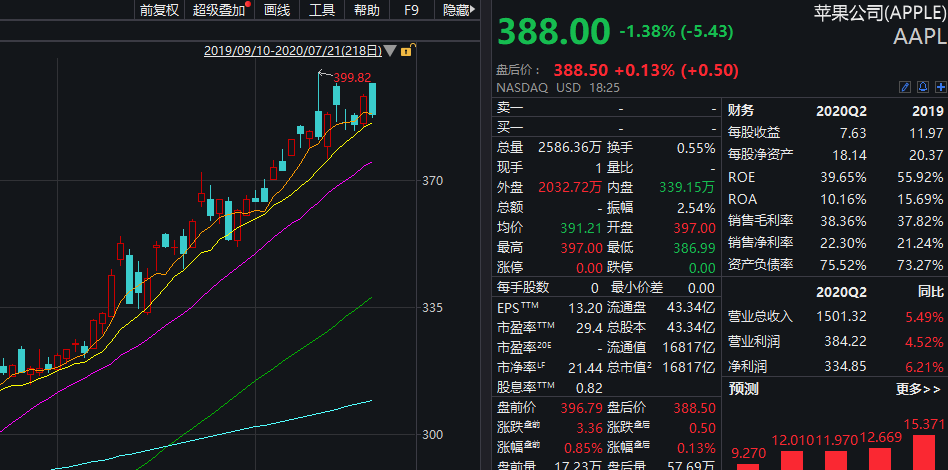Click the 市盈率 29.4 value
This screenshot has width=948, height=470.
[x=590, y=328]
